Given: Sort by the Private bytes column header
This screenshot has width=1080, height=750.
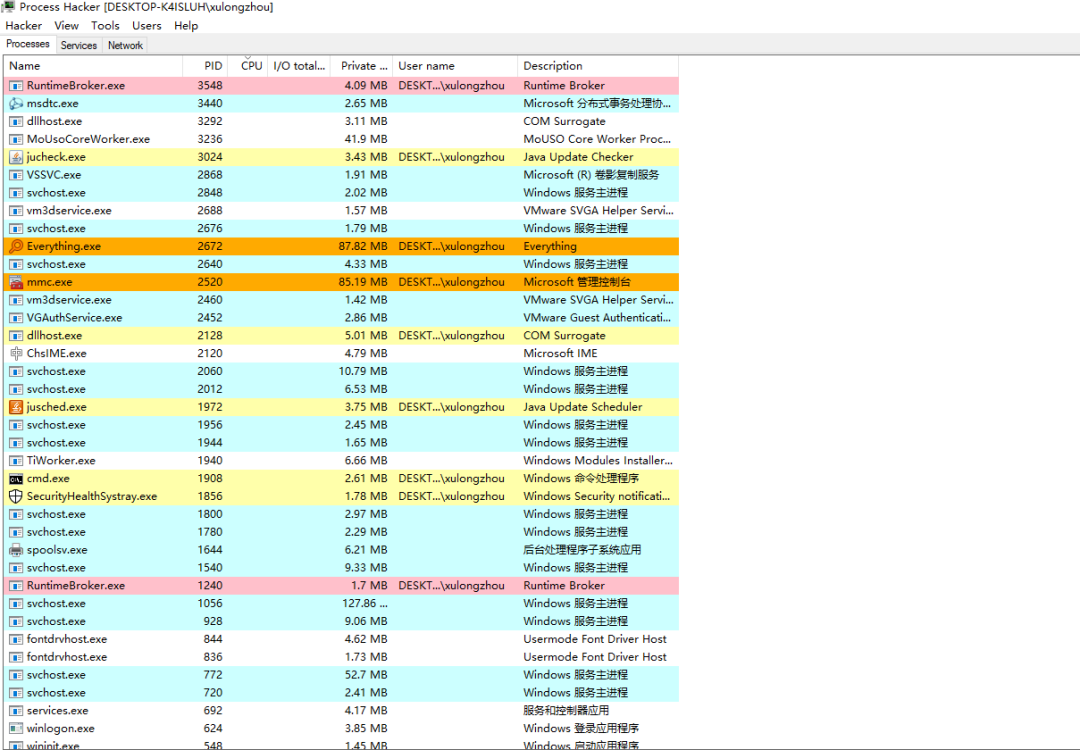Looking at the screenshot, I should click(x=362, y=66).
